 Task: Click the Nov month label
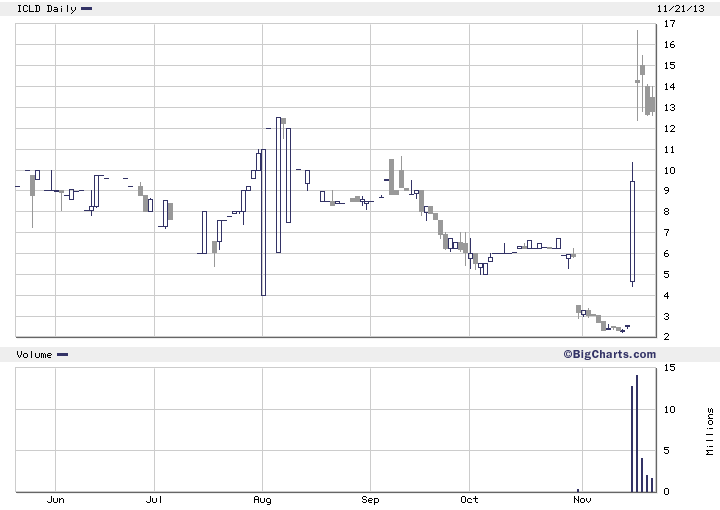pyautogui.click(x=582, y=500)
